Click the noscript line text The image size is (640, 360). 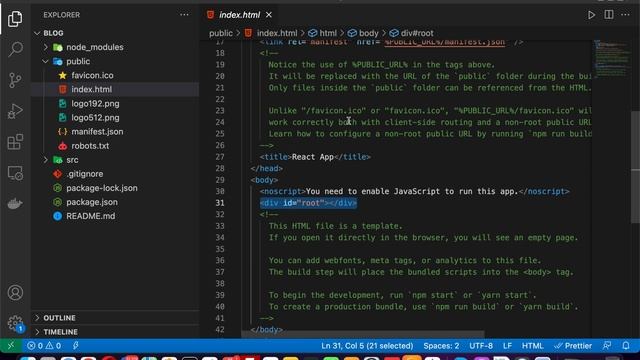(414, 191)
